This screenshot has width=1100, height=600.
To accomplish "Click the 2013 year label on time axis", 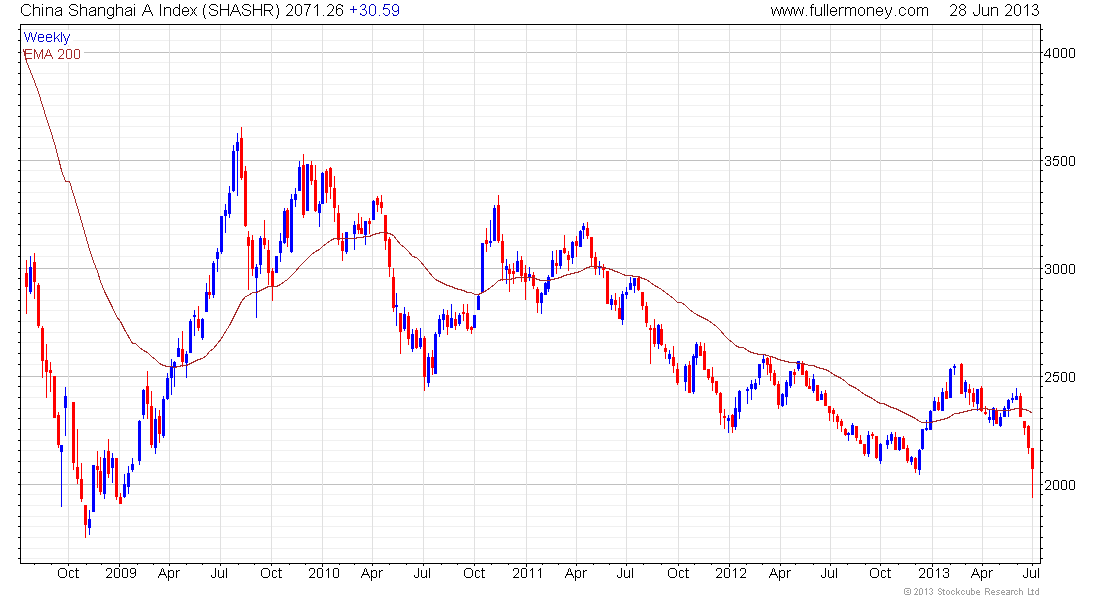I will point(934,573).
